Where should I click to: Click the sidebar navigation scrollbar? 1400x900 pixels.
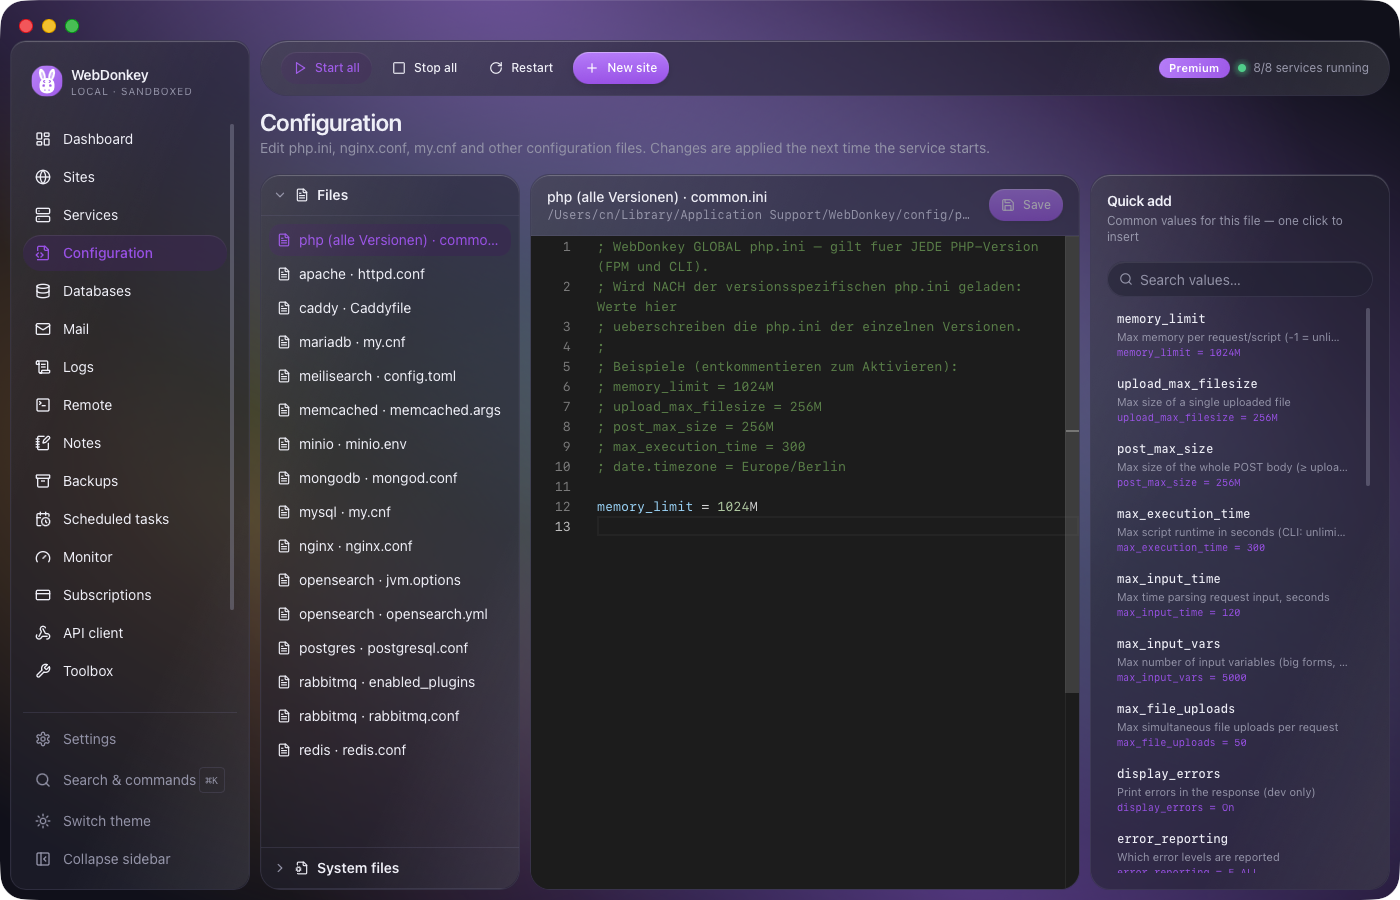coord(231,366)
